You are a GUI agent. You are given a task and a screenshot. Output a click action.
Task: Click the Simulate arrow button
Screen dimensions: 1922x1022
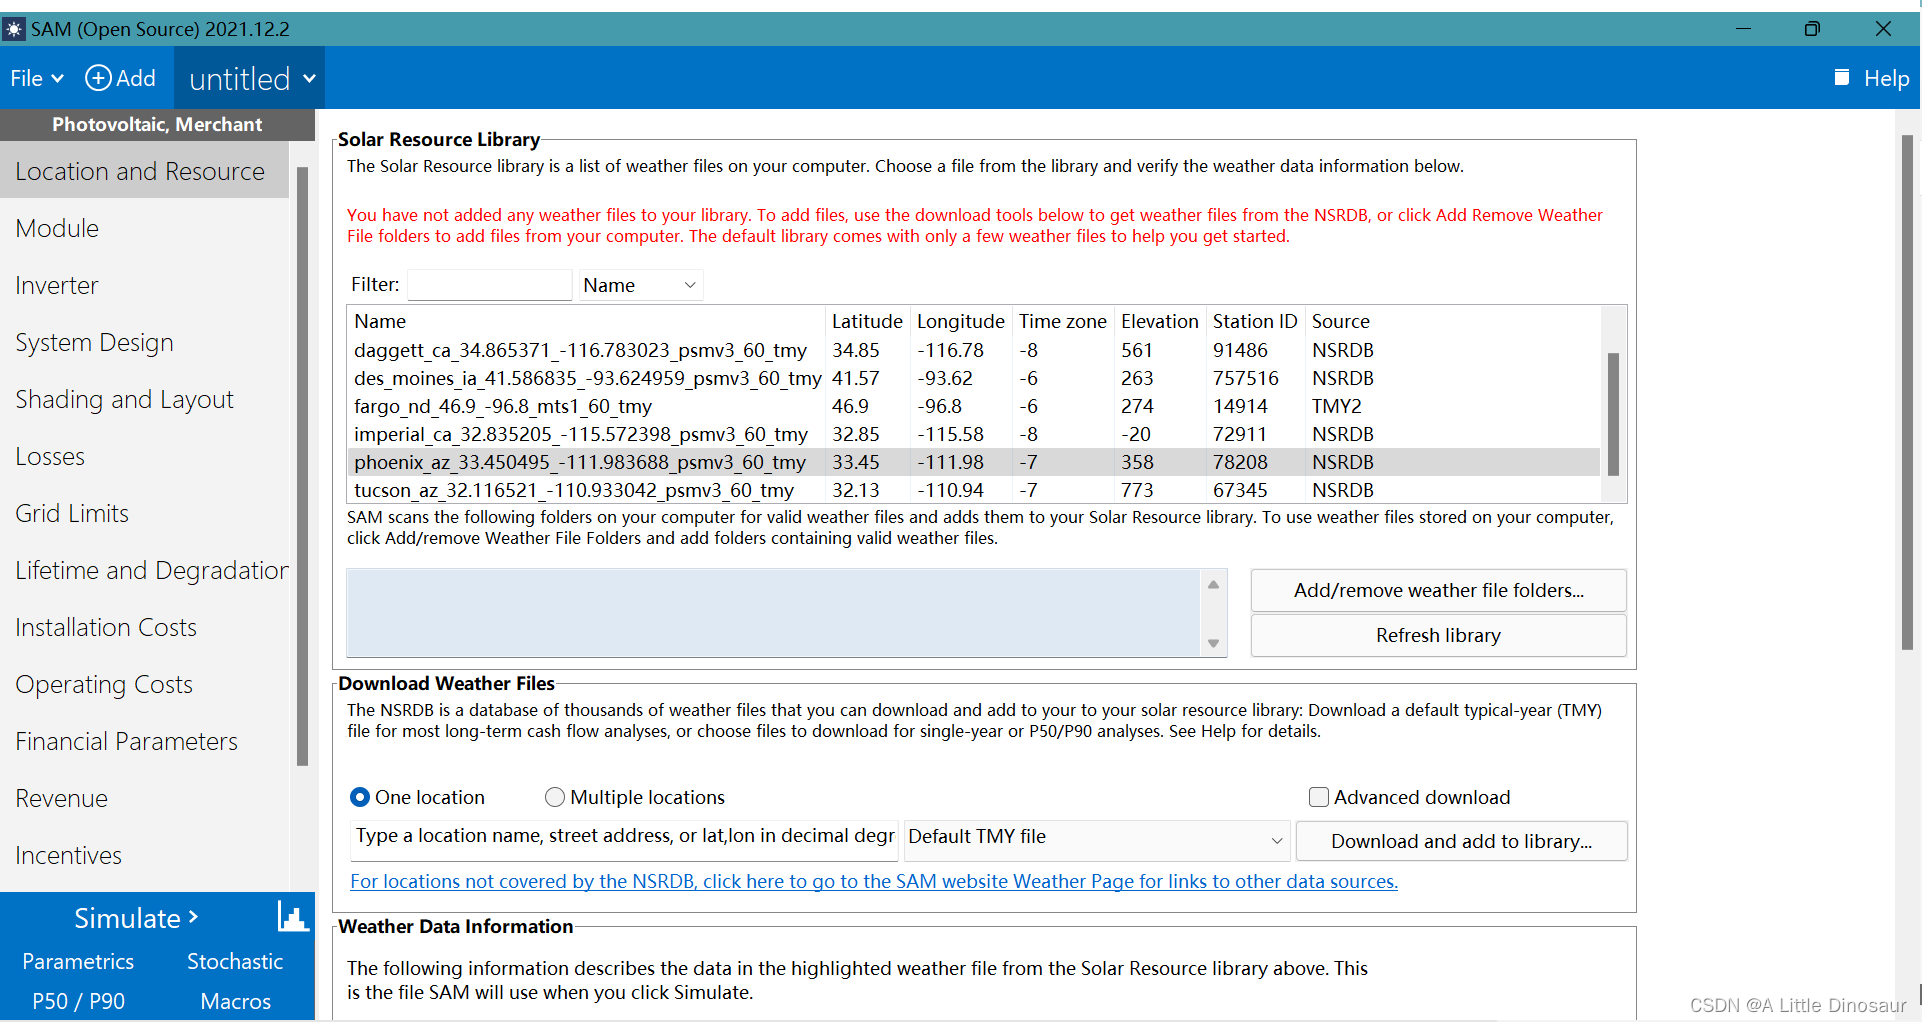click(x=137, y=918)
